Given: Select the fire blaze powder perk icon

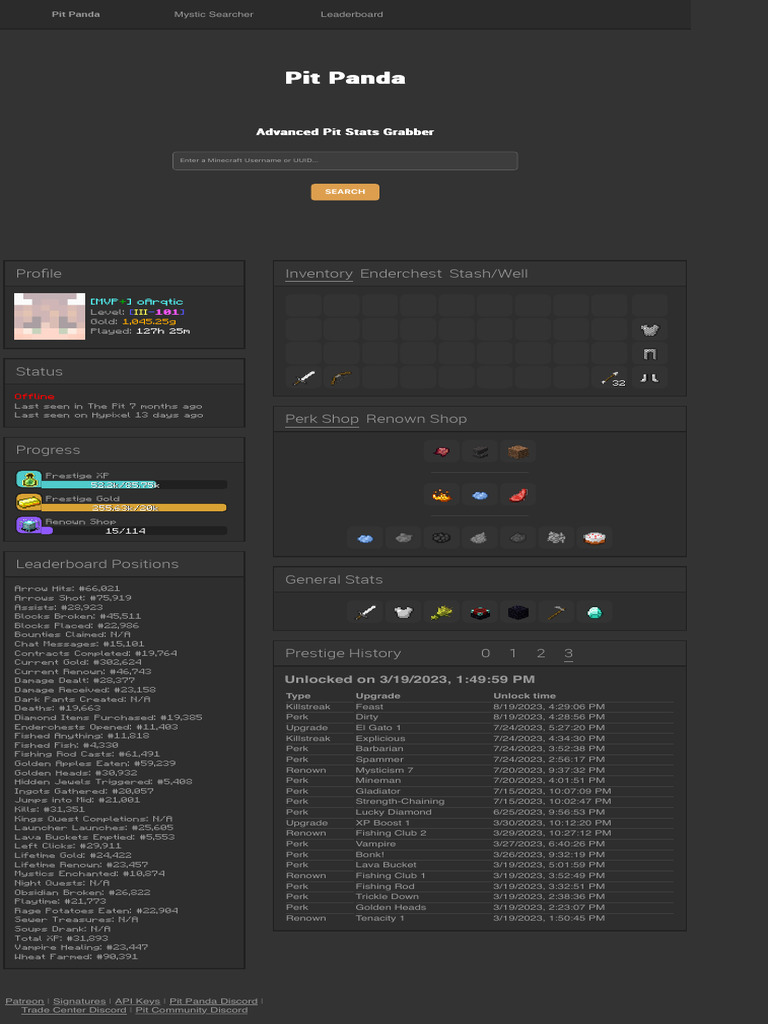Looking at the screenshot, I should pos(441,495).
